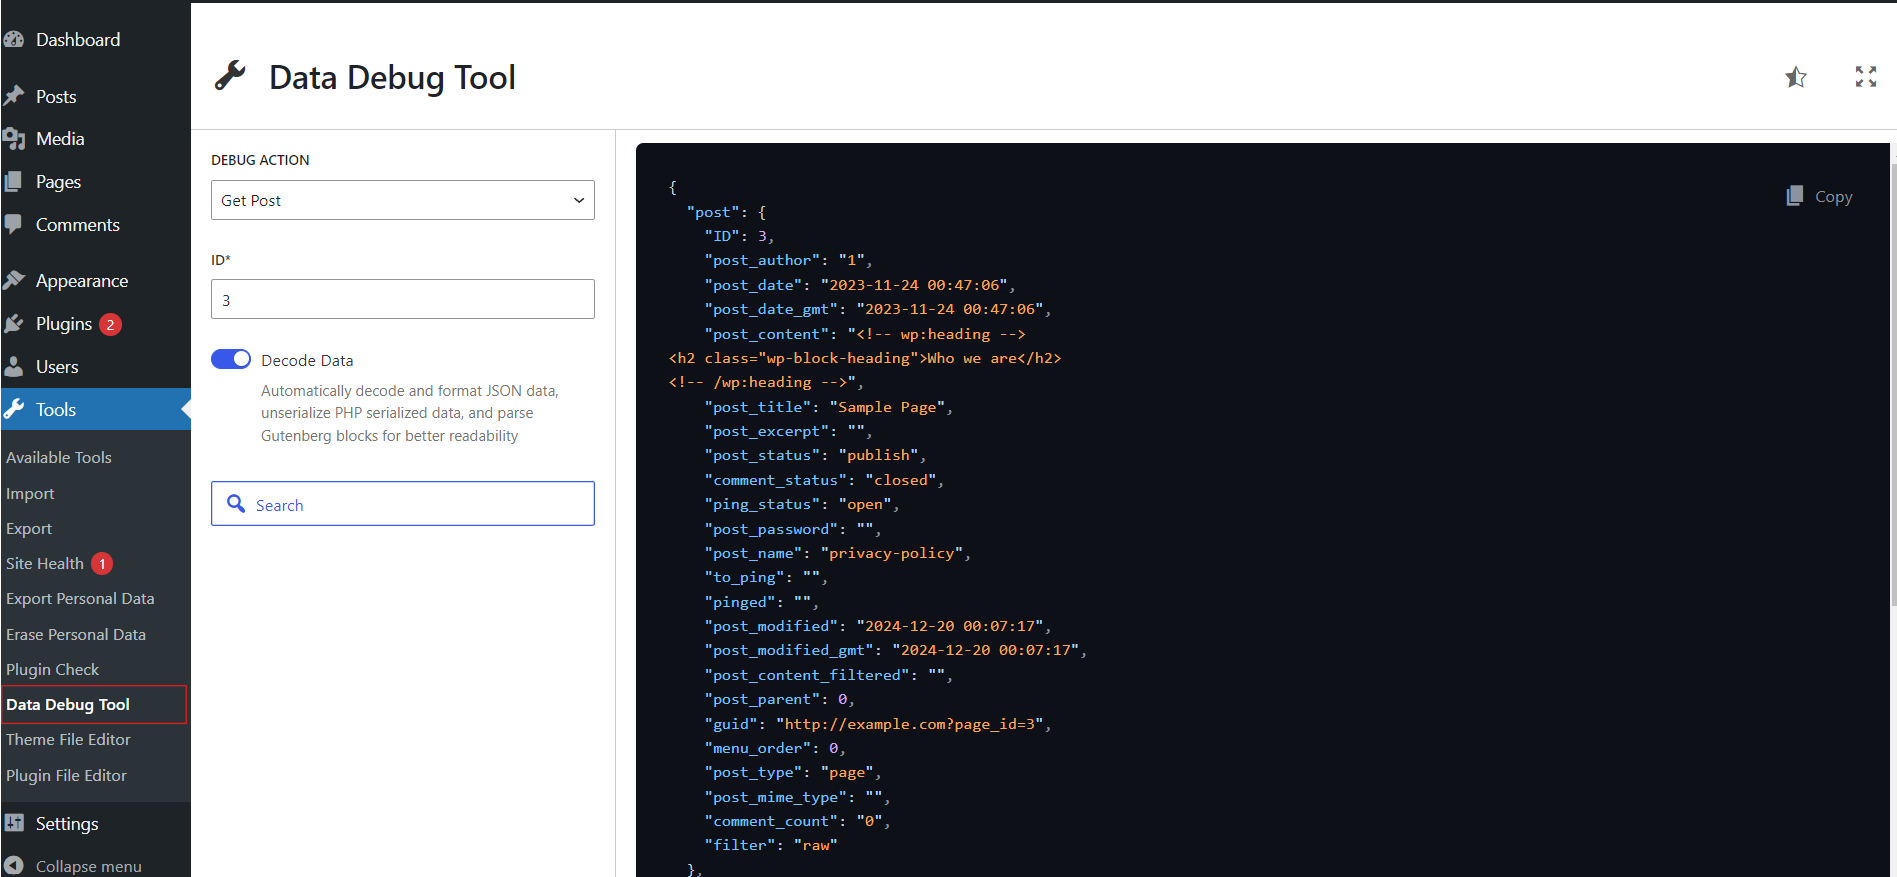The width and height of the screenshot is (1897, 877).
Task: Click the Media icon in sidebar
Action: tap(14, 139)
